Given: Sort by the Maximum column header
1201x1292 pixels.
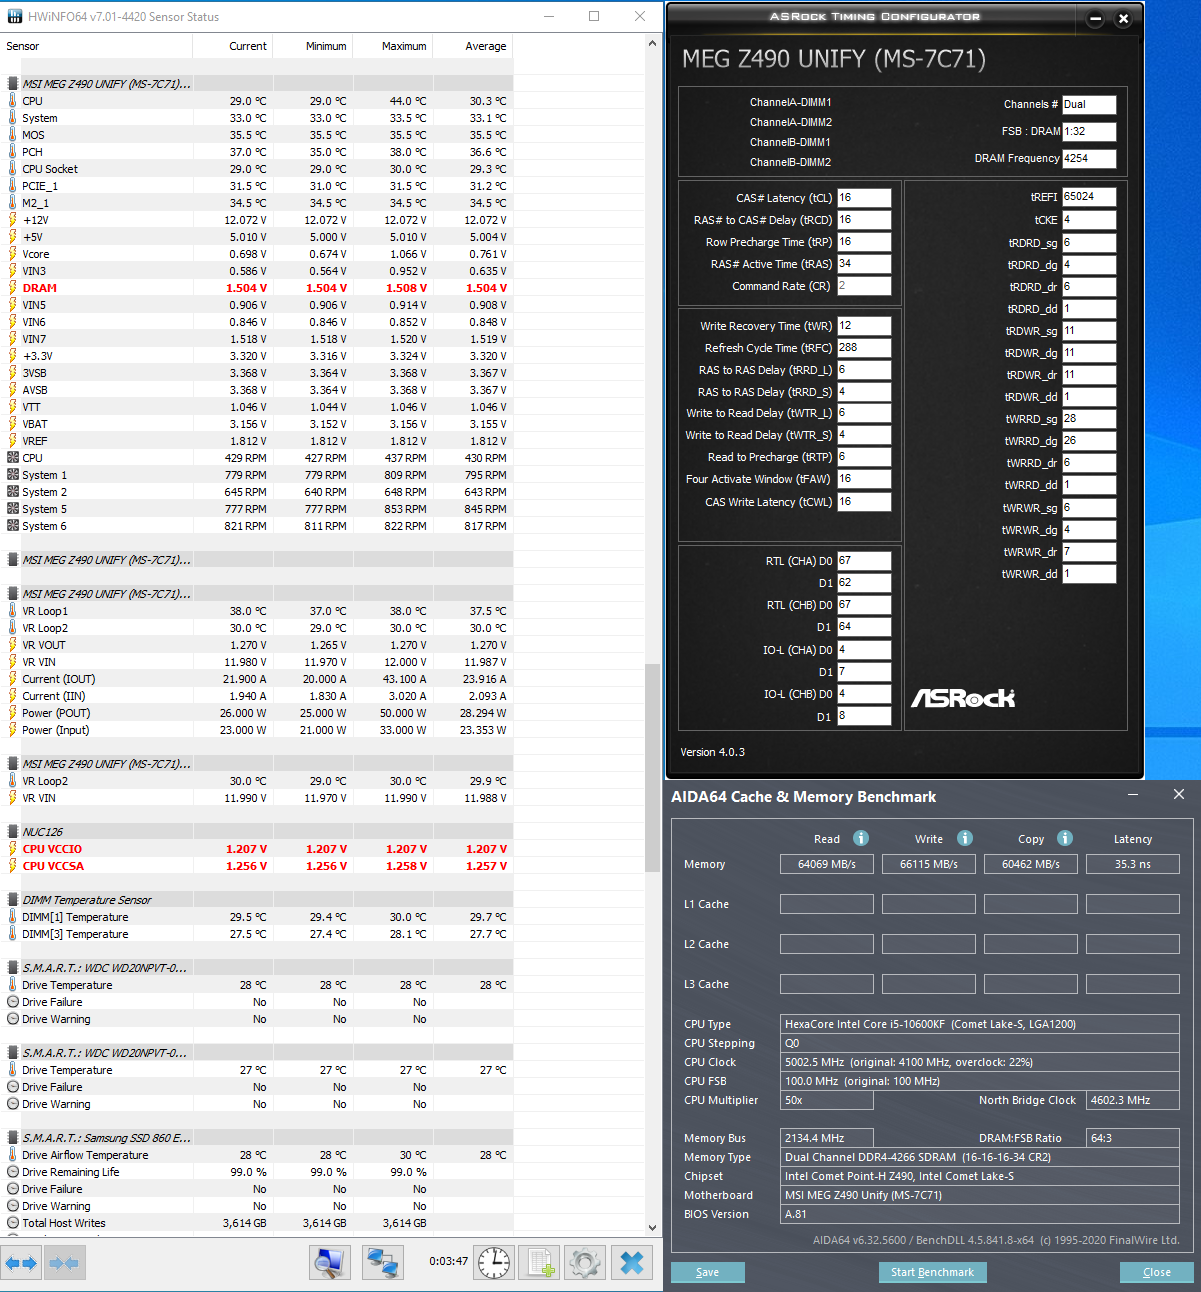Looking at the screenshot, I should 393,46.
